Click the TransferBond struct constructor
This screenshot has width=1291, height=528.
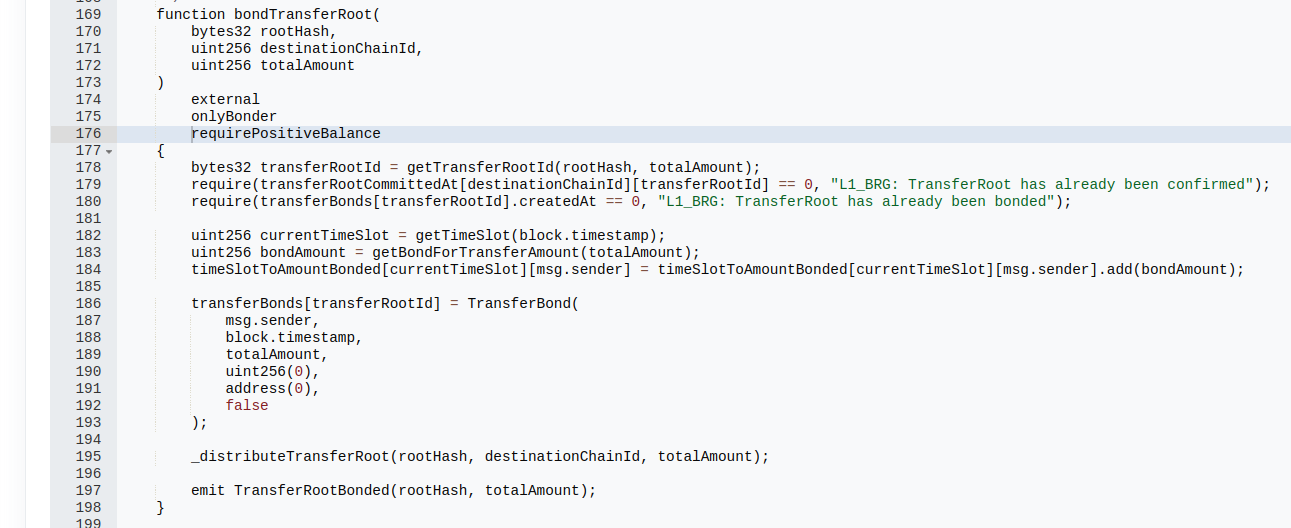tap(519, 303)
